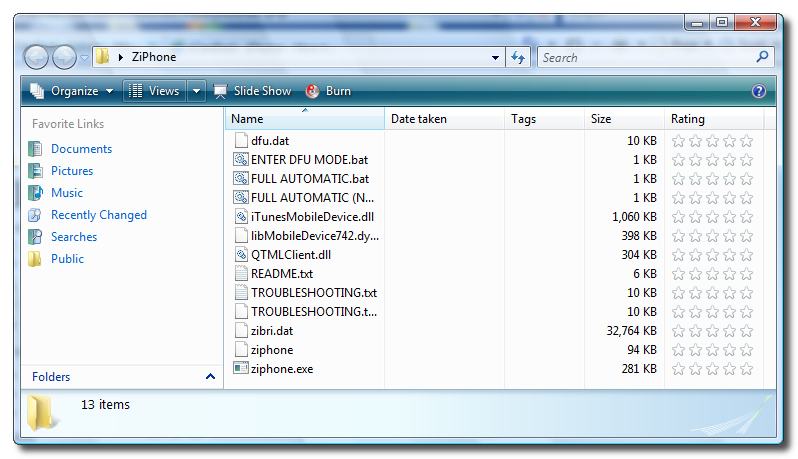Viewport: 798px width, 459px height.
Task: Click the Music icon in Favorite Links
Action: (35, 193)
